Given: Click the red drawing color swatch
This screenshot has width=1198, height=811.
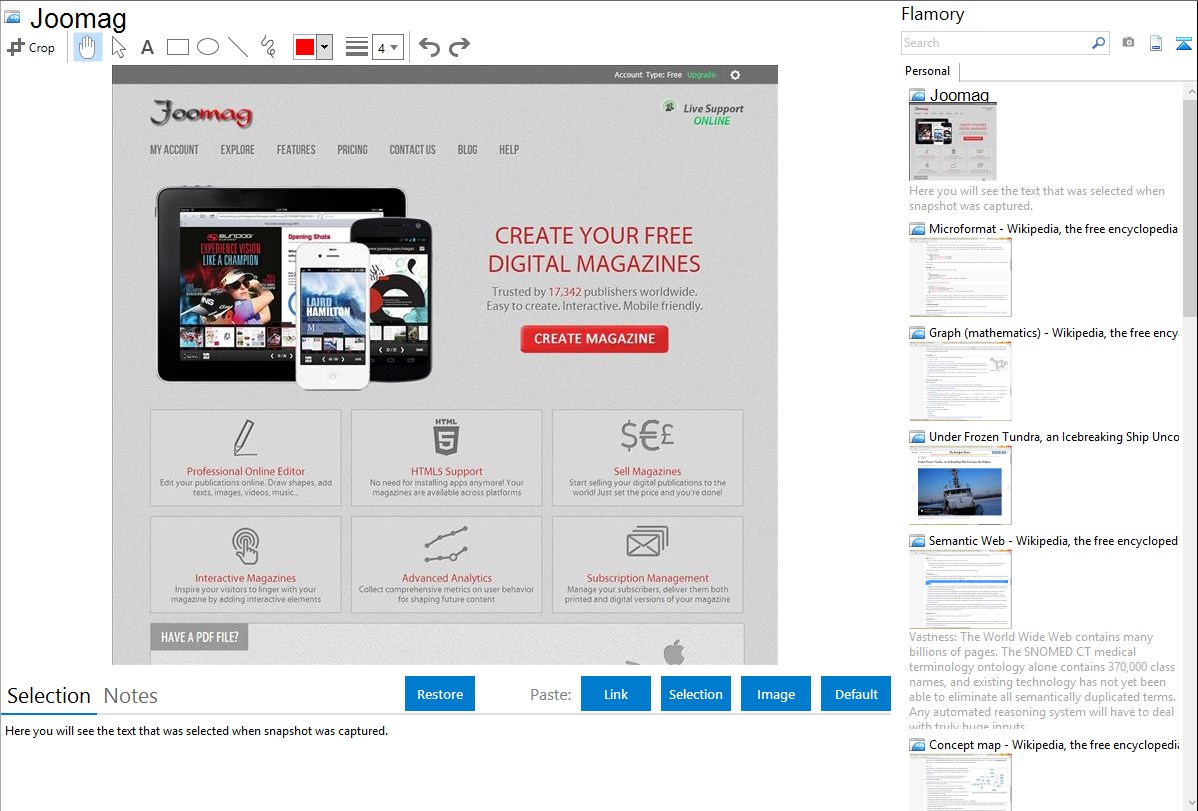Looking at the screenshot, I should tap(305, 47).
